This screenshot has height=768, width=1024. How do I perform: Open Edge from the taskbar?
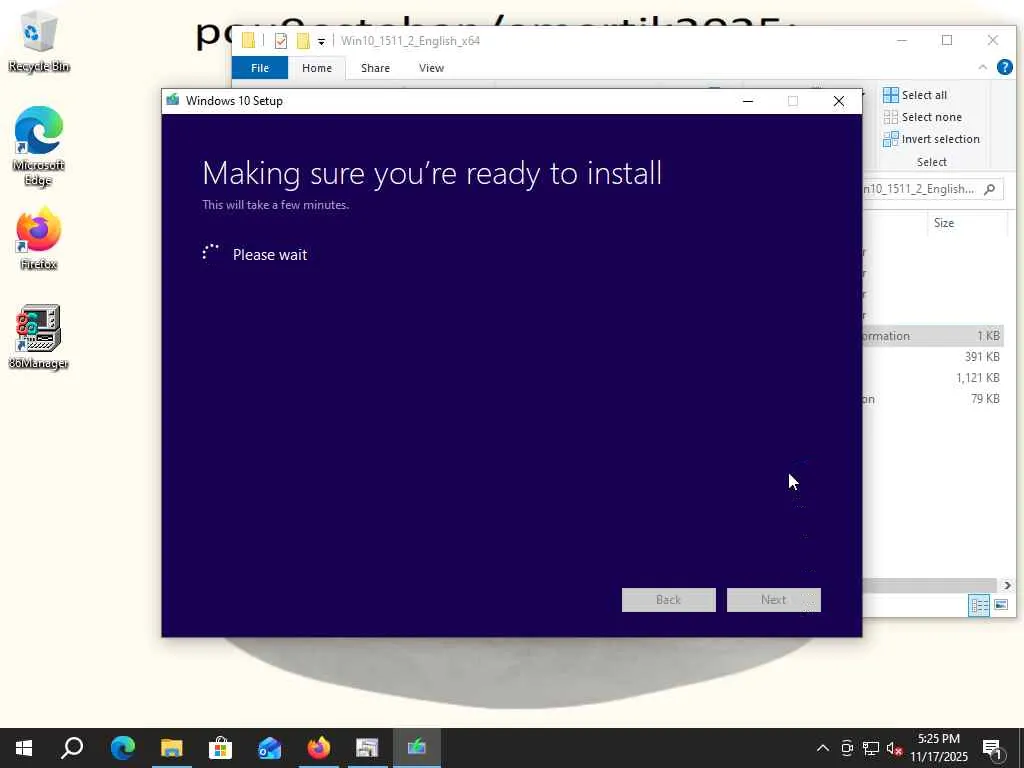click(122, 748)
